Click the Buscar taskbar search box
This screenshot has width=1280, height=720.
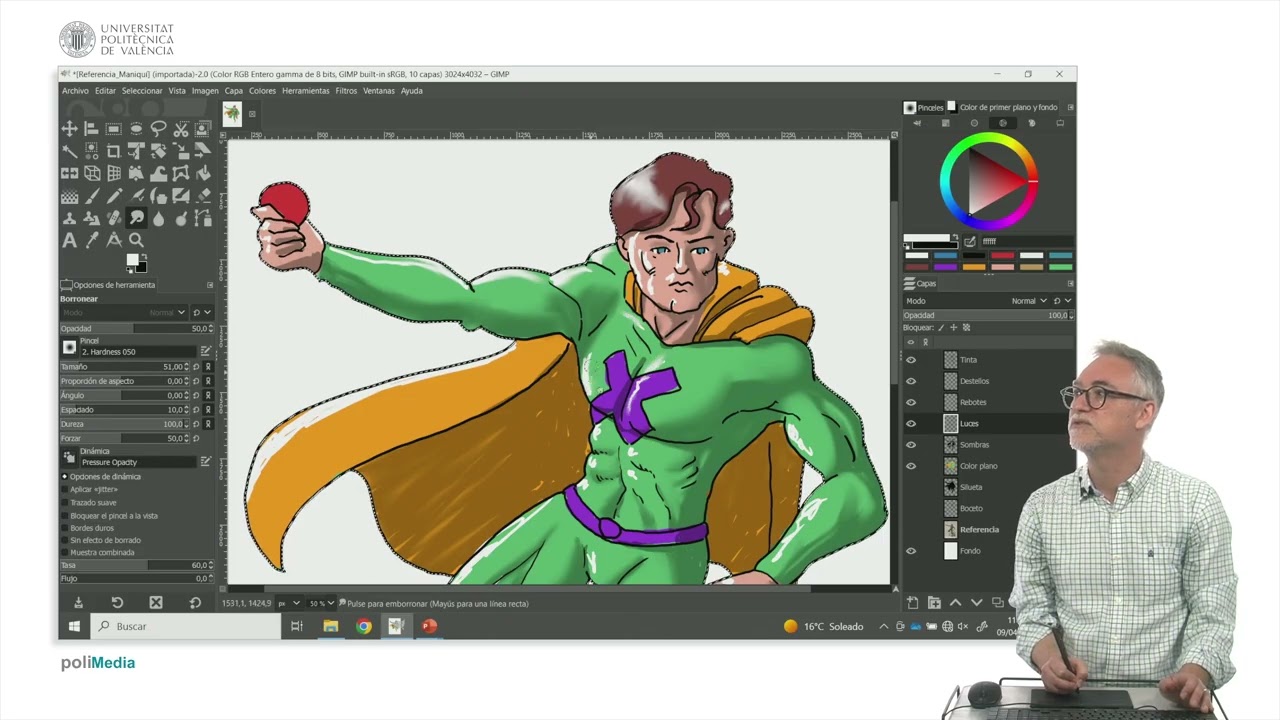[186, 626]
